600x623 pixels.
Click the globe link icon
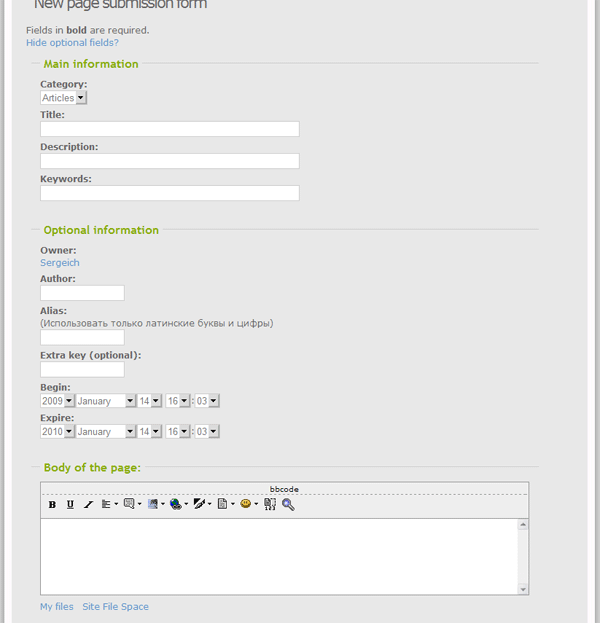click(x=176, y=505)
